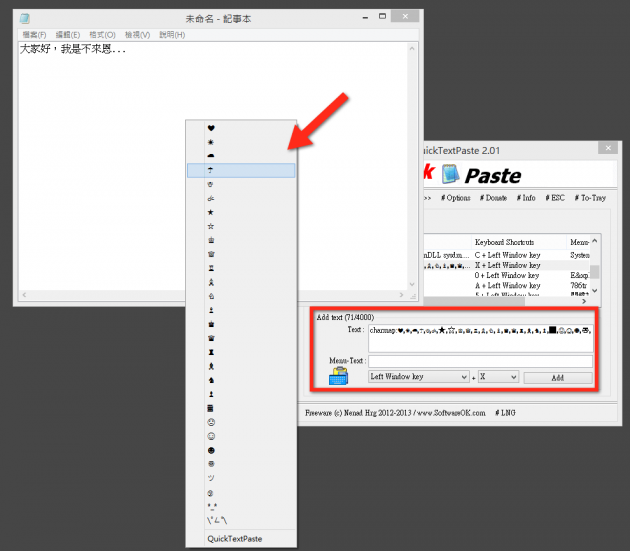Click the # To-Tray link

pyautogui.click(x=589, y=198)
